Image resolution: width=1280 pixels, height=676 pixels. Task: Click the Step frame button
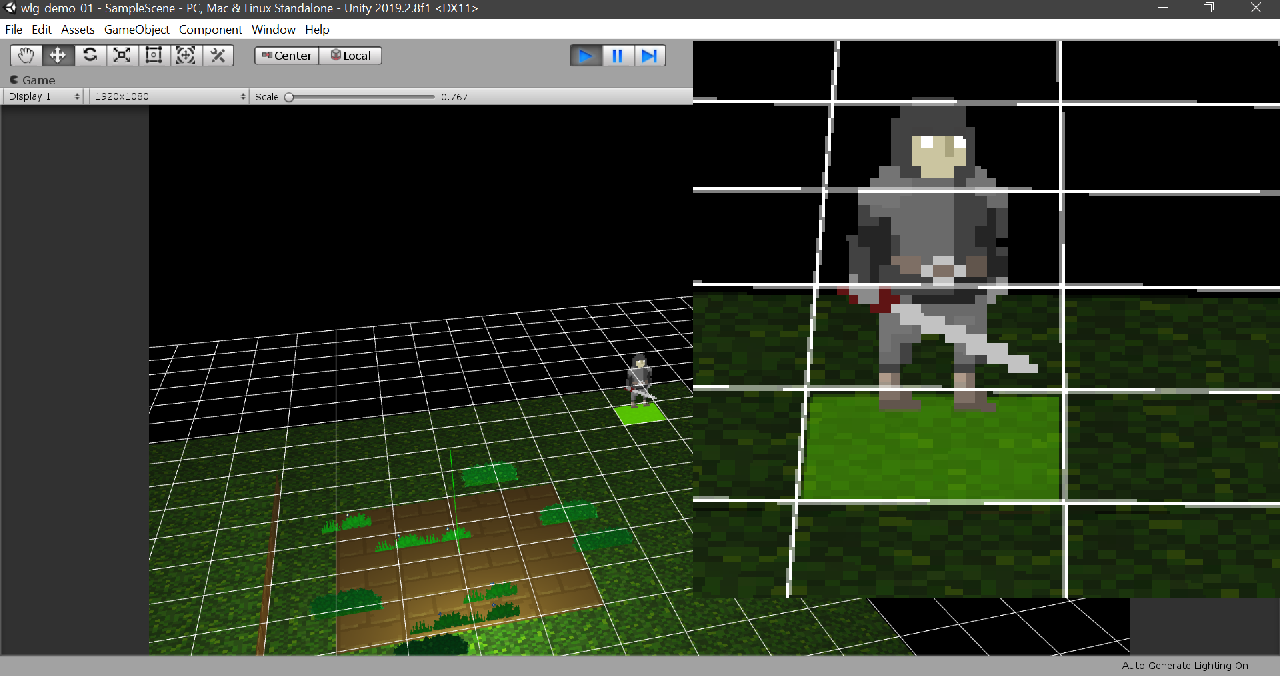pyautogui.click(x=649, y=55)
